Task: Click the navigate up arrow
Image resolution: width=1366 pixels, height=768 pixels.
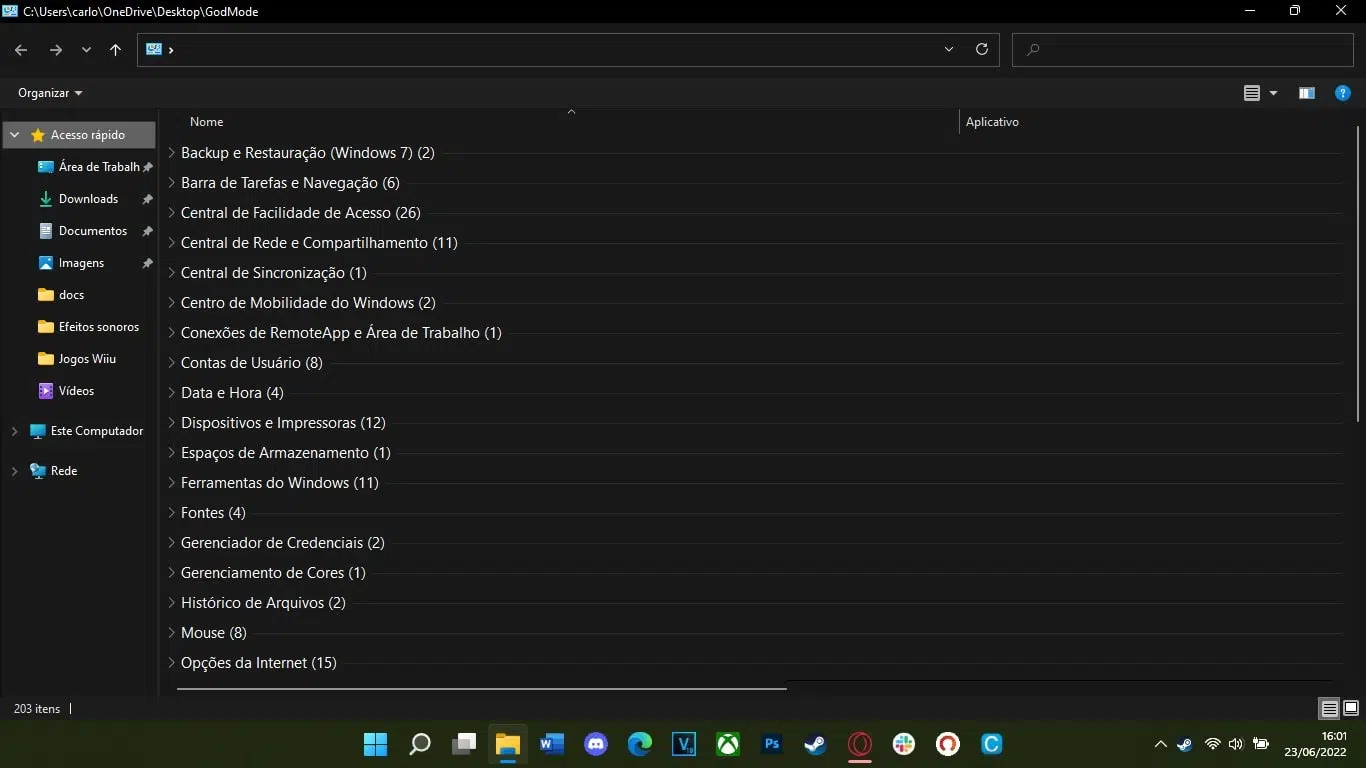Action: (115, 49)
